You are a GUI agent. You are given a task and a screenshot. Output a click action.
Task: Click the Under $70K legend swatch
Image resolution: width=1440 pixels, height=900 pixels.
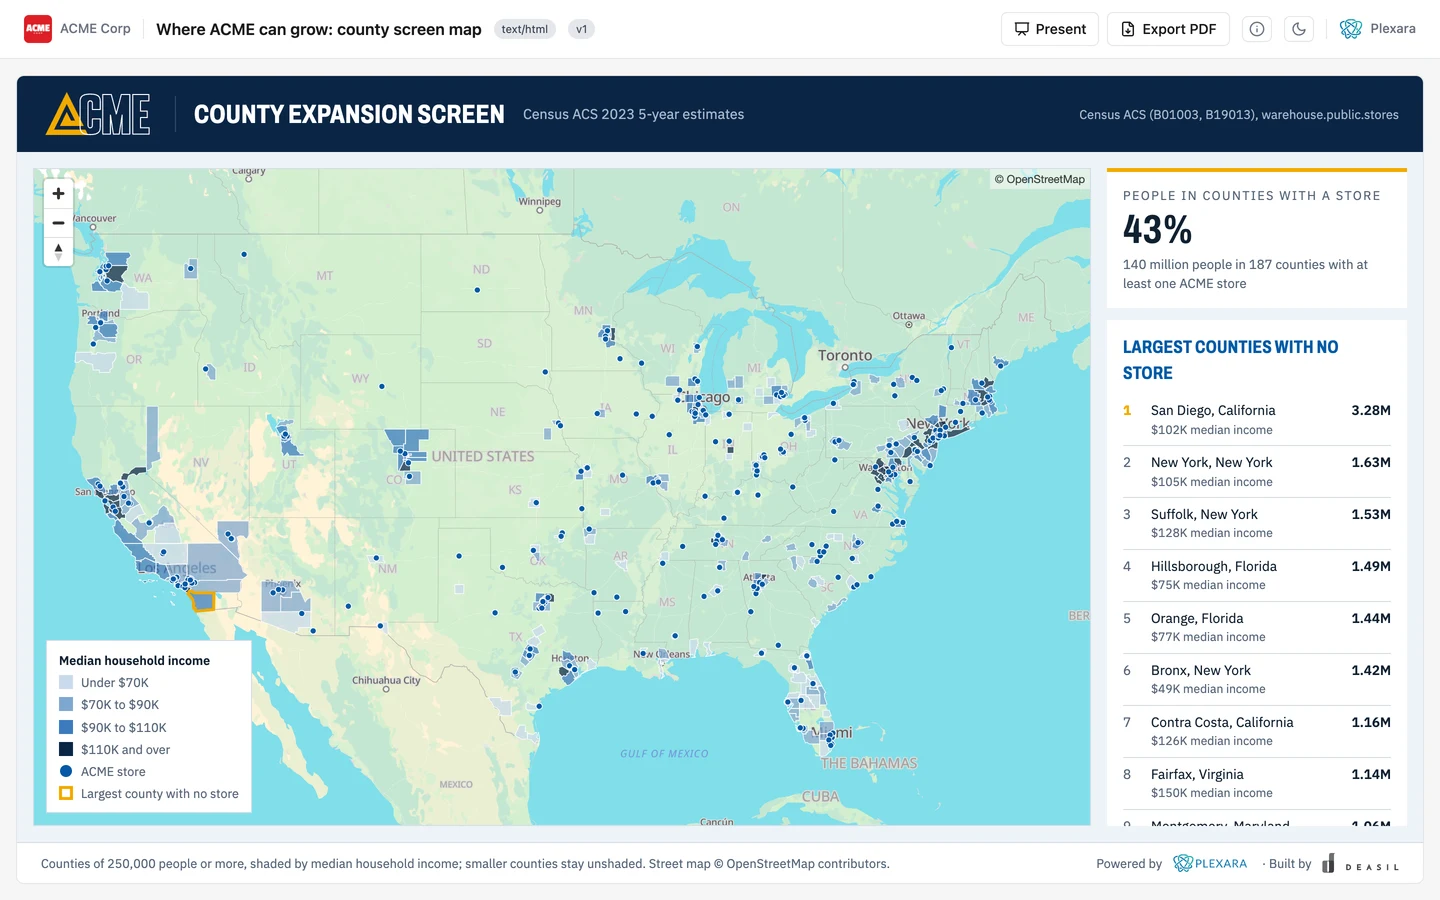[x=66, y=683]
